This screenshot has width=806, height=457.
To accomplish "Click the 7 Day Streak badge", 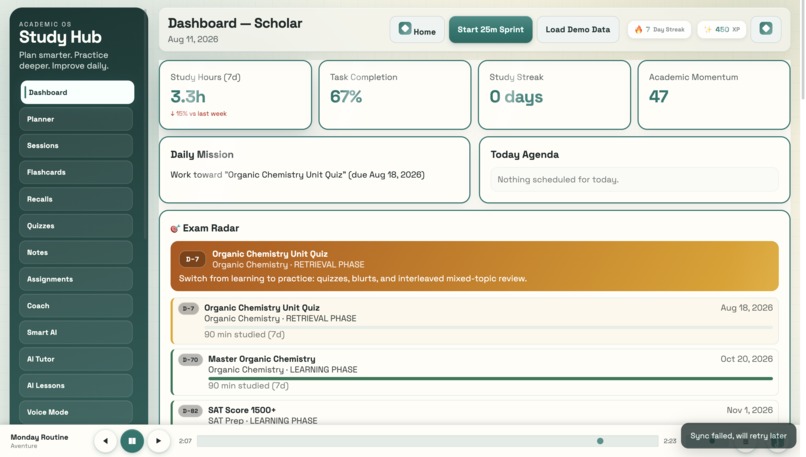I will click(660, 30).
